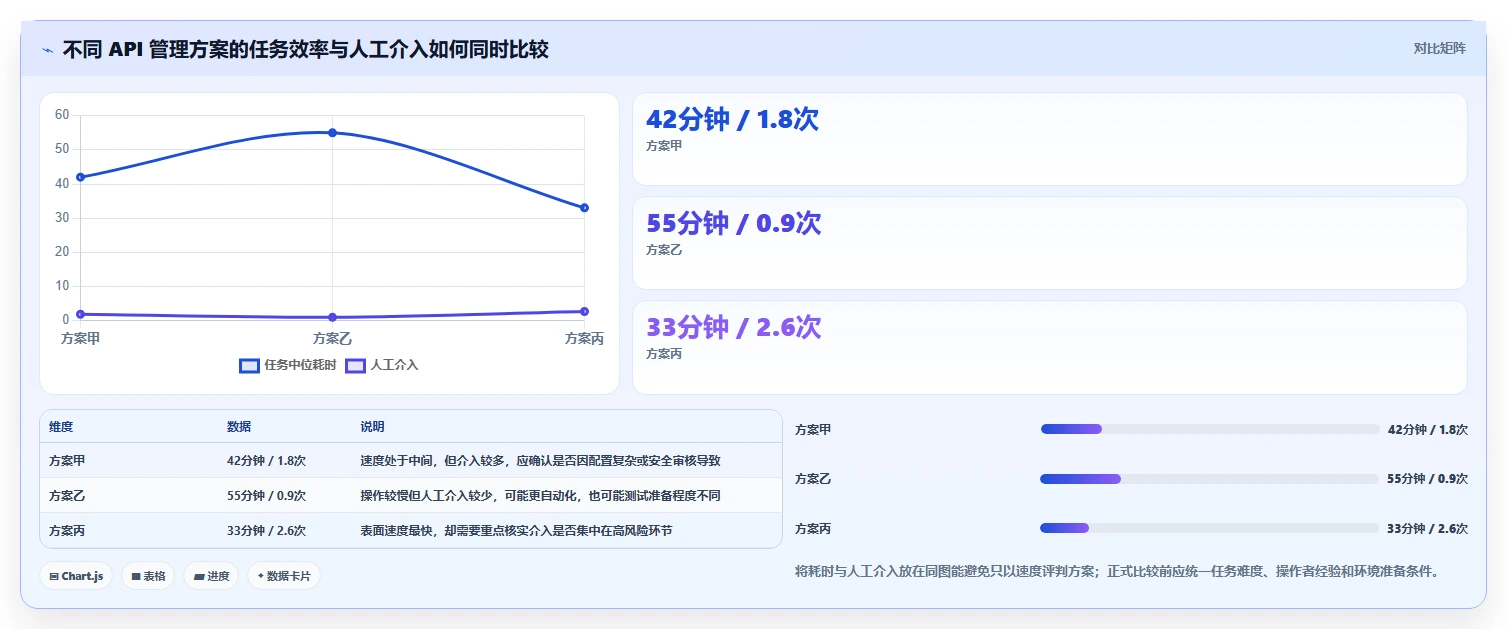Toggle the 任务中位耗时 legend item
This screenshot has height=629, width=1507.
click(x=288, y=365)
